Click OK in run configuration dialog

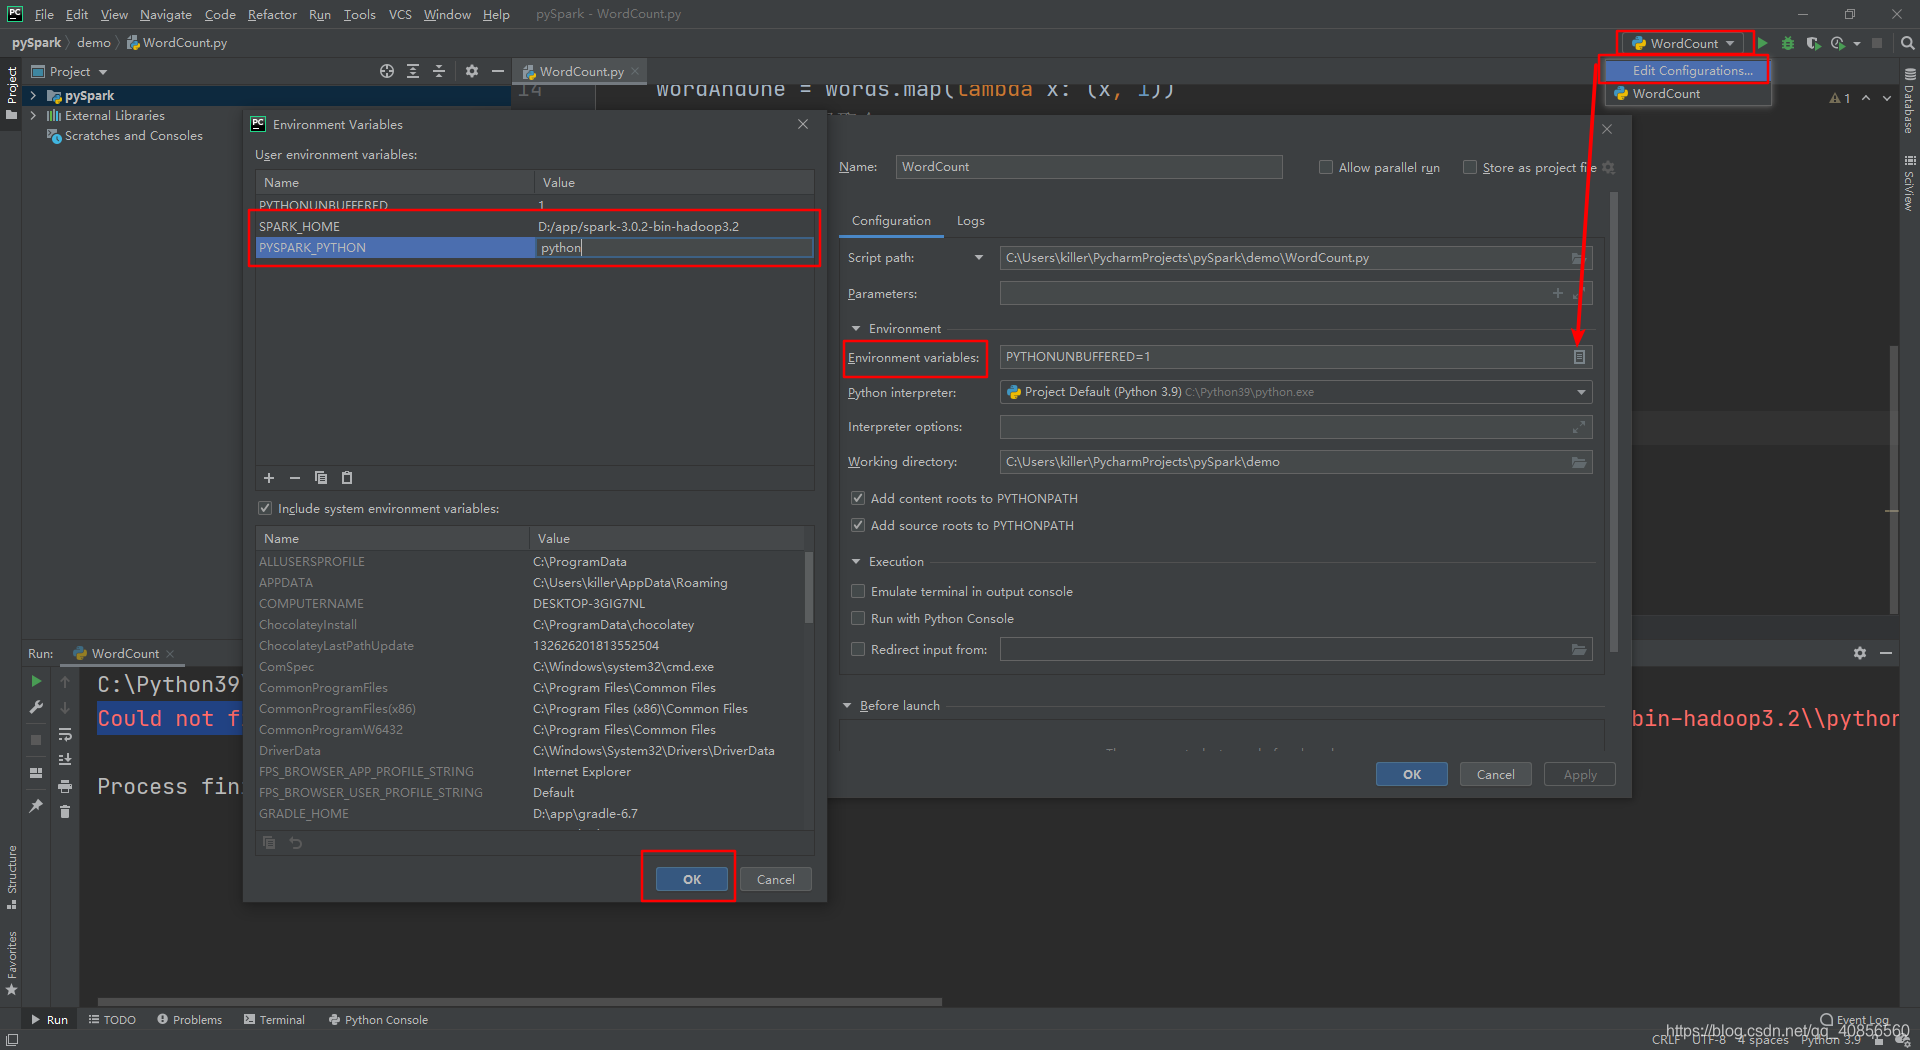(x=1411, y=774)
